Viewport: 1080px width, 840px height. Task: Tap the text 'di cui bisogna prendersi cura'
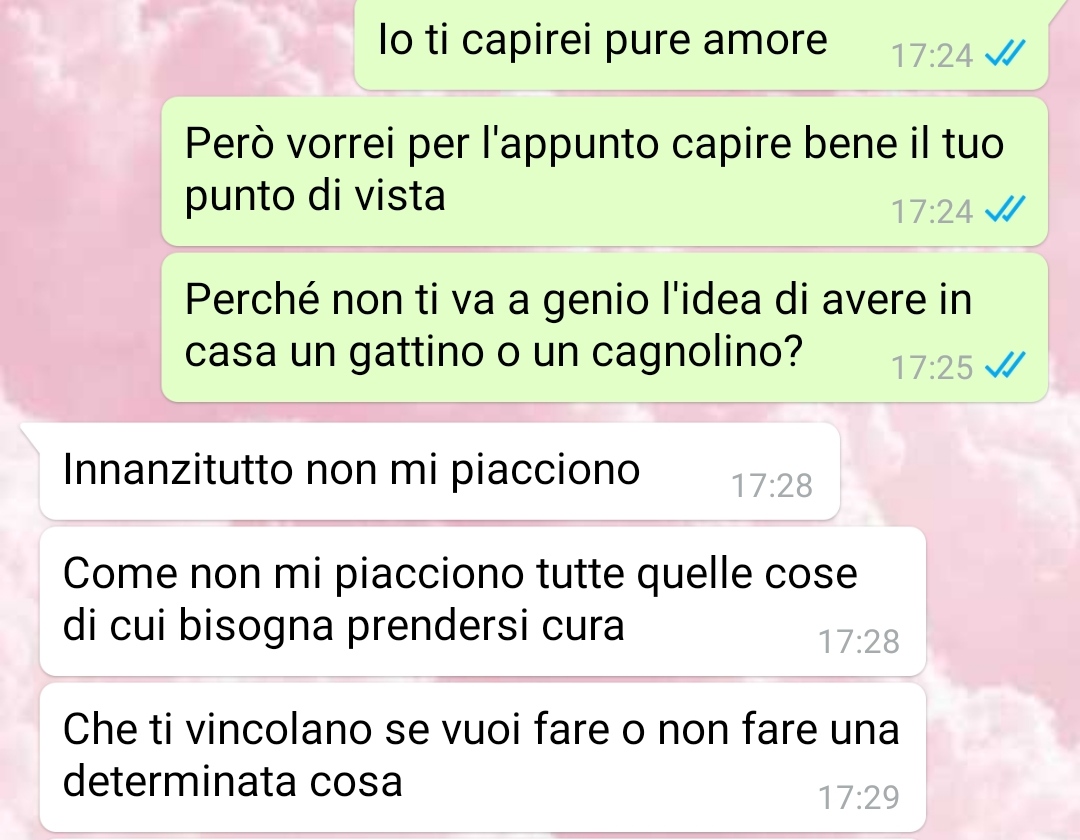[x=344, y=627]
